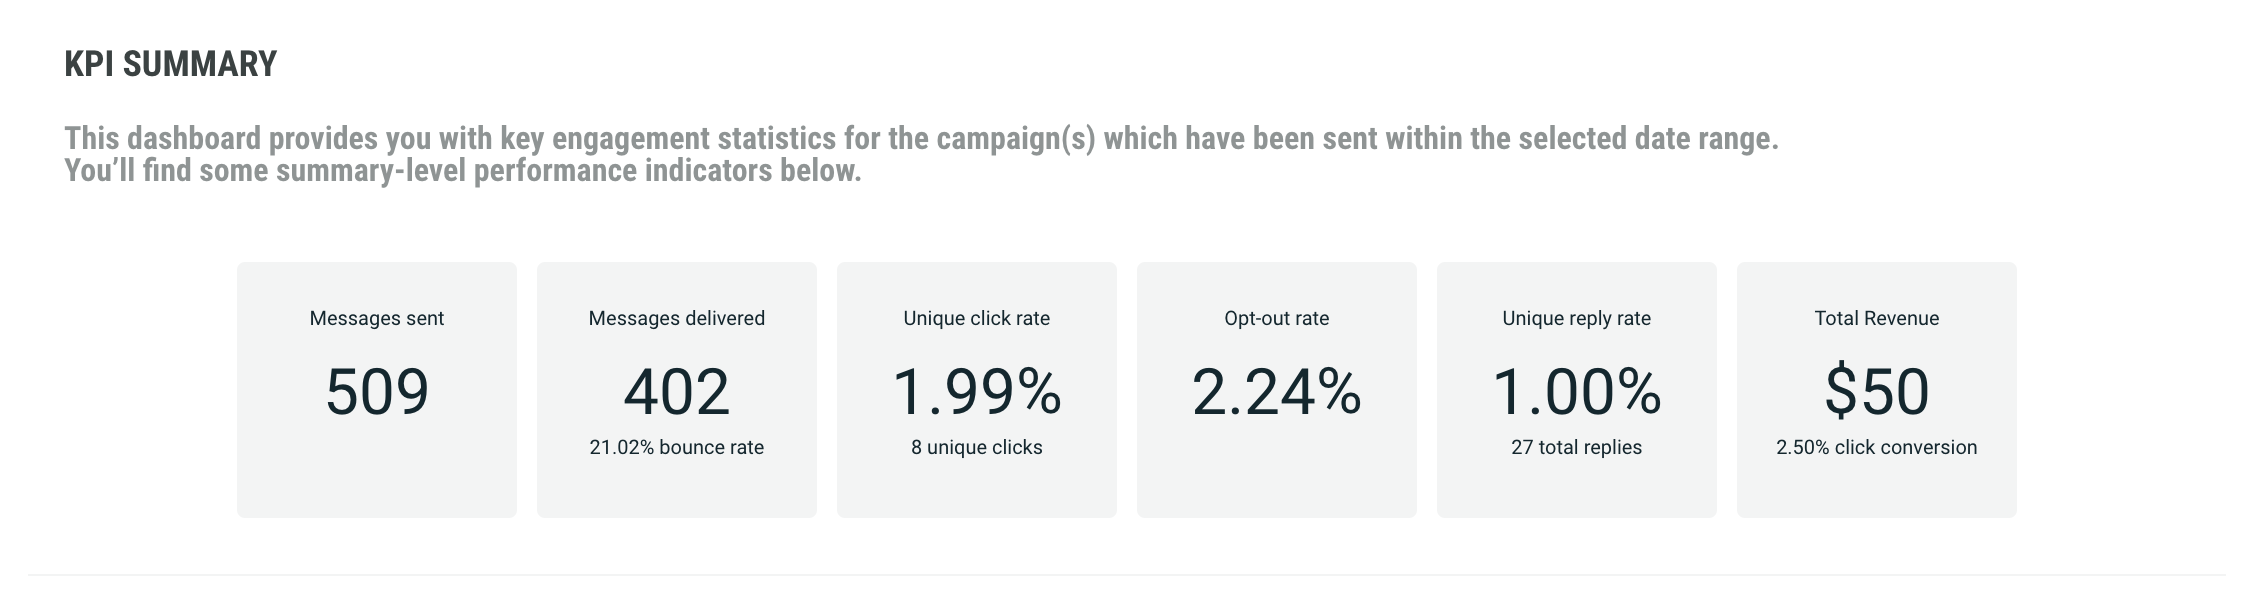Viewport: 2262px width, 602px height.
Task: Select the 2.24% opt-out value
Action: (x=1276, y=391)
